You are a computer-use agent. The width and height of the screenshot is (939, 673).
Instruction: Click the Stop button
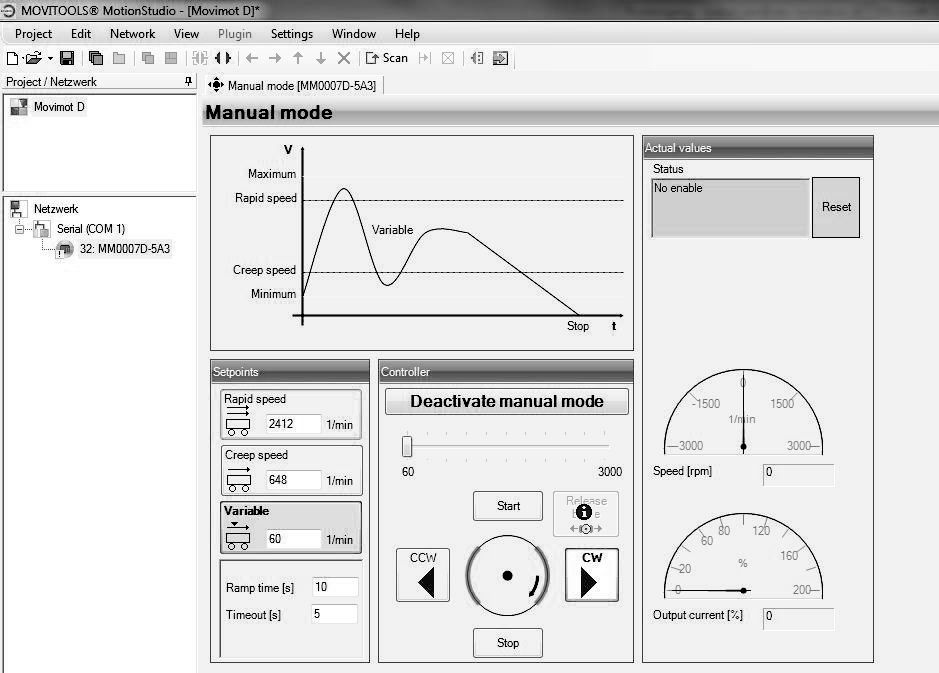pos(508,643)
